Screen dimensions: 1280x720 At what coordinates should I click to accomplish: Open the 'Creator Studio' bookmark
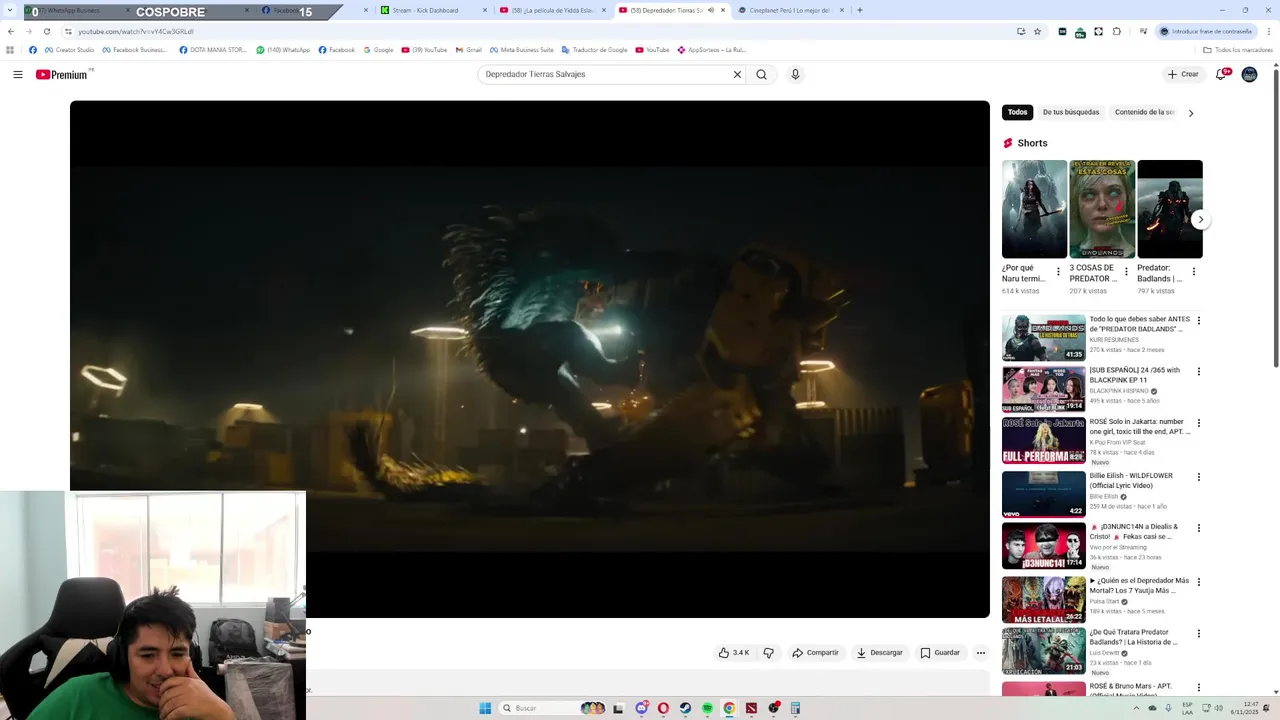point(69,50)
